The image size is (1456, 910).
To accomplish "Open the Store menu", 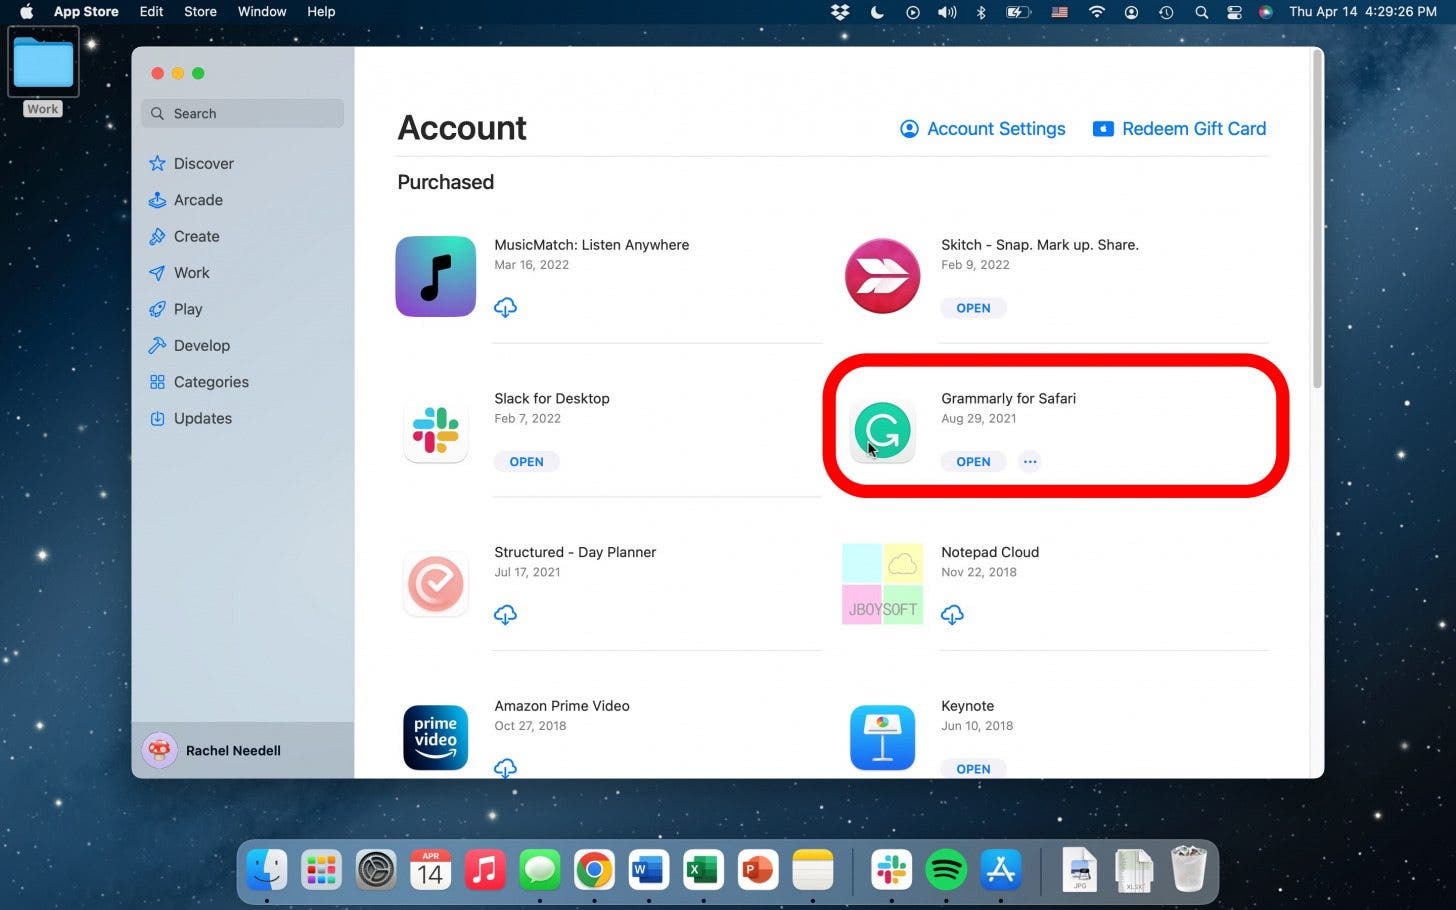I will tap(200, 12).
